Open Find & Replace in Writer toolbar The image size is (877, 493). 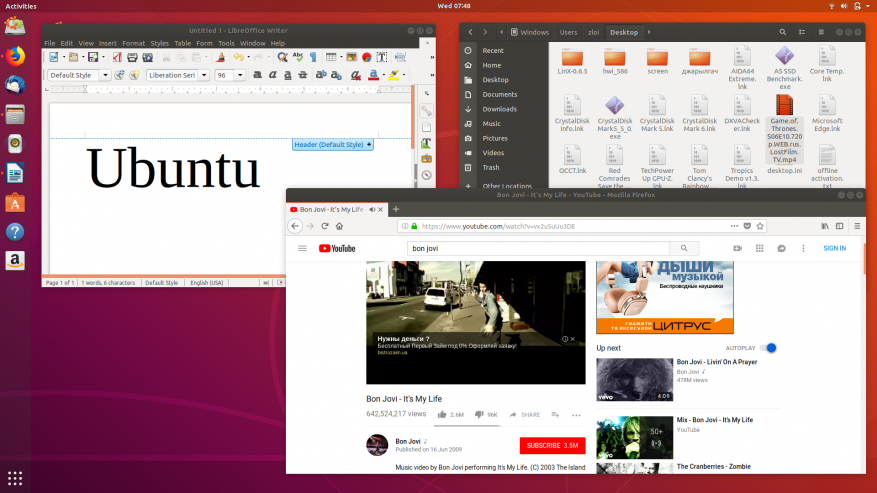coord(282,57)
